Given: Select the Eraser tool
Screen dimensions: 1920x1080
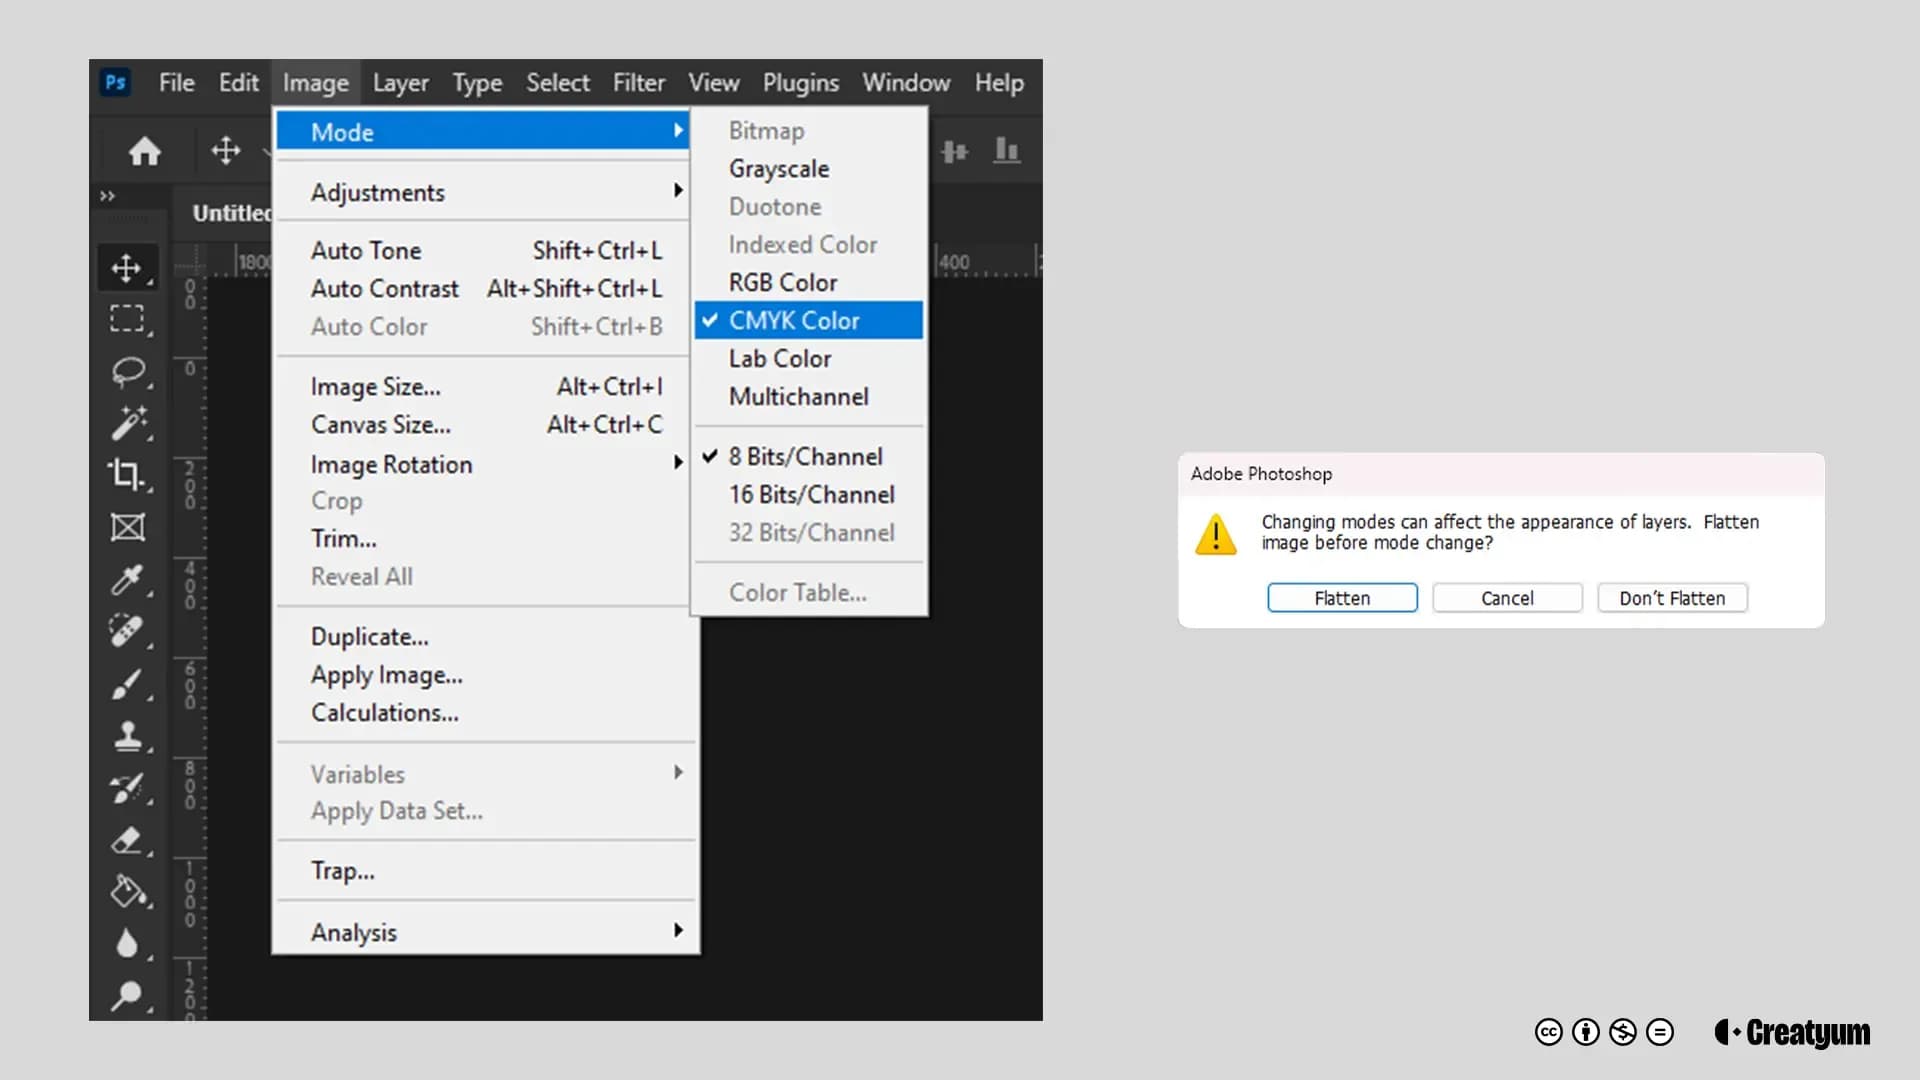Looking at the screenshot, I should click(x=127, y=841).
